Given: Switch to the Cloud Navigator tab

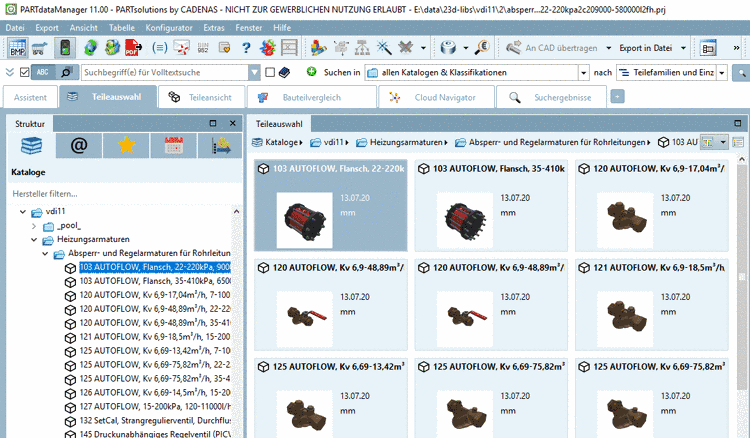Looking at the screenshot, I should click(436, 97).
